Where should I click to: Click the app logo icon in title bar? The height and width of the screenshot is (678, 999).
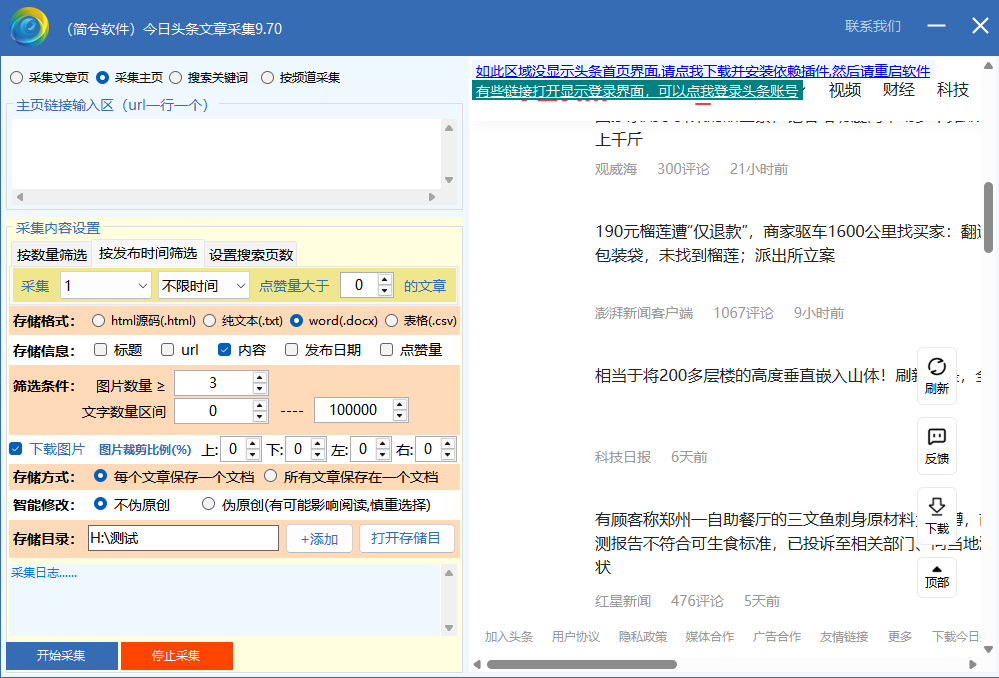(30, 27)
